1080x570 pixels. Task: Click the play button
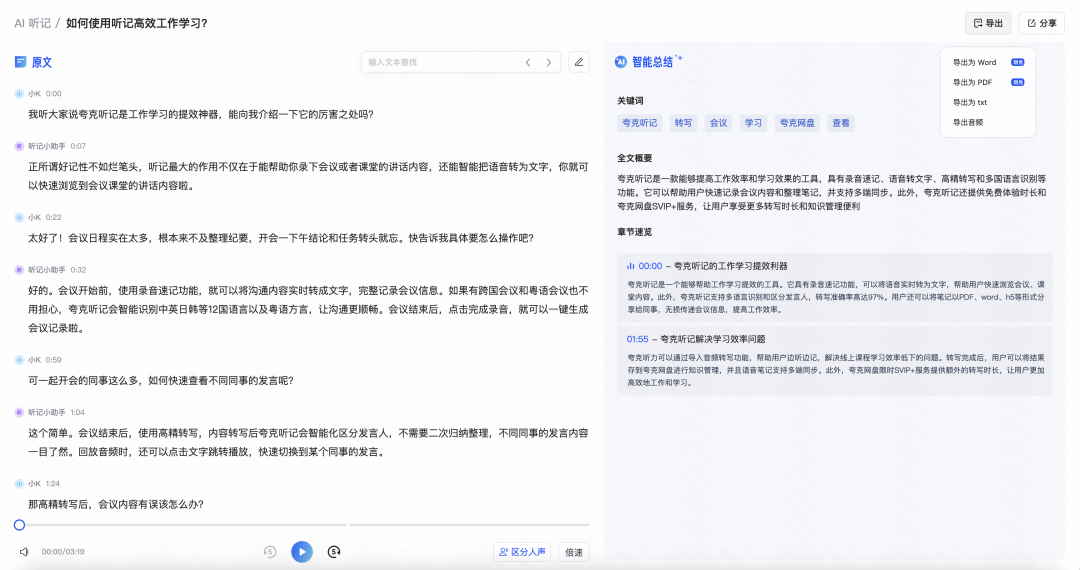[302, 551]
